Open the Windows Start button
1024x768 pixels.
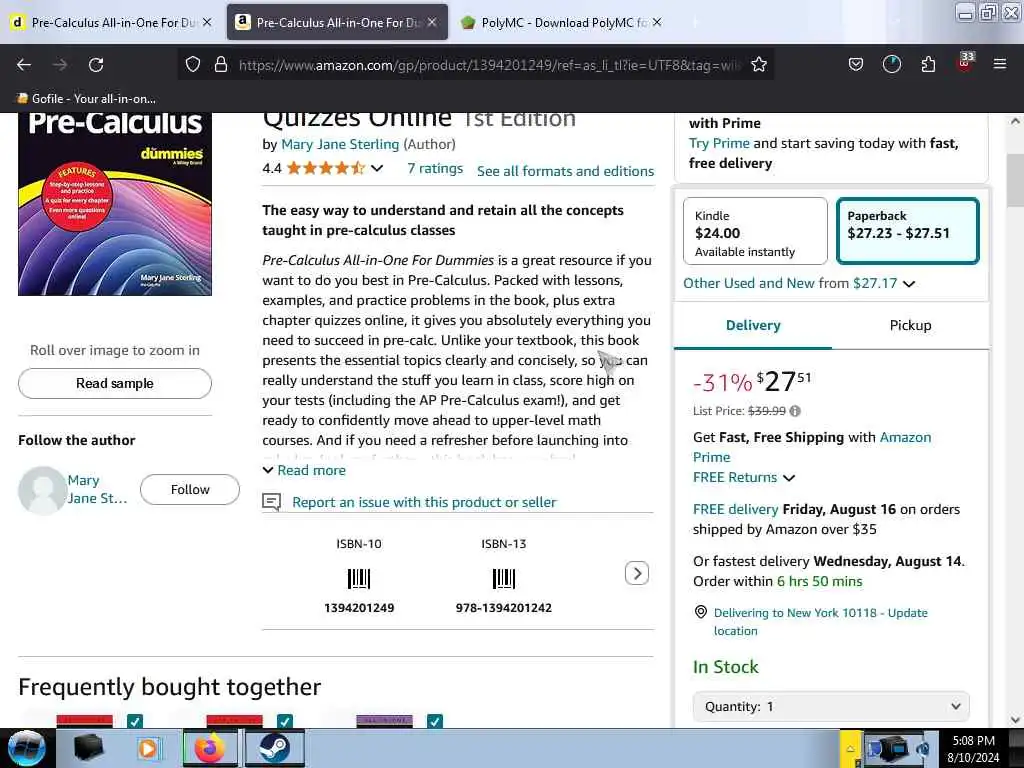25,748
